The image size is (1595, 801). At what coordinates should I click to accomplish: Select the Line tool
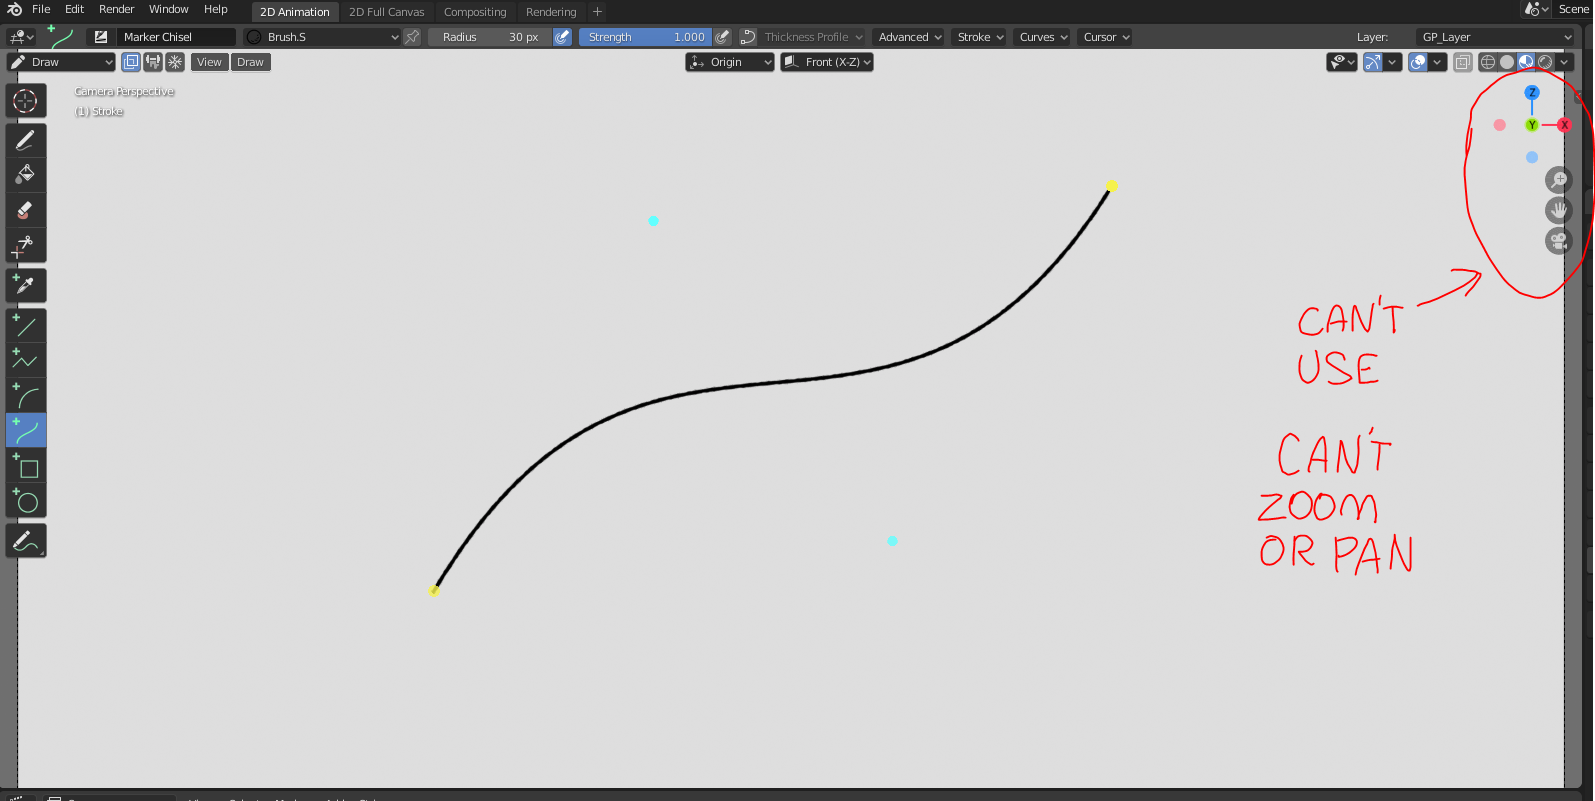pyautogui.click(x=26, y=326)
